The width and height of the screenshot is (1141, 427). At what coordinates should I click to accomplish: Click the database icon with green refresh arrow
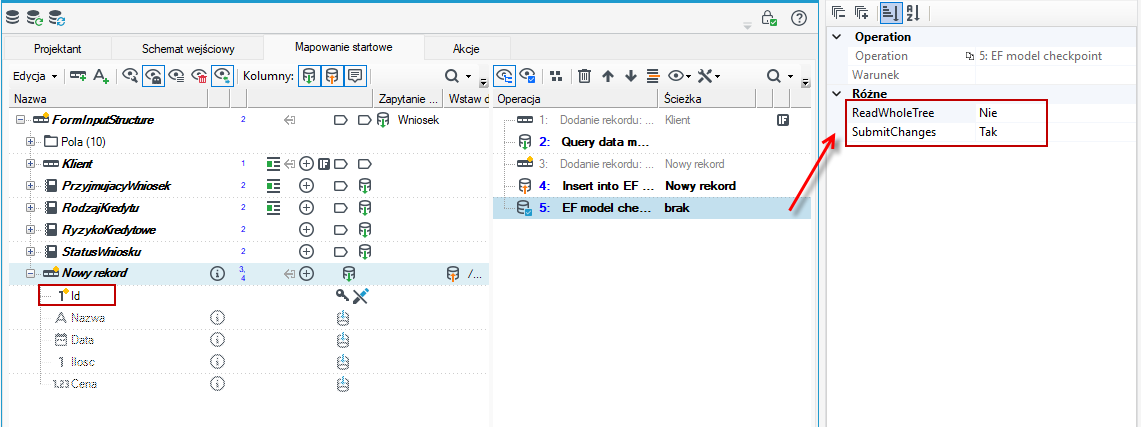point(34,16)
